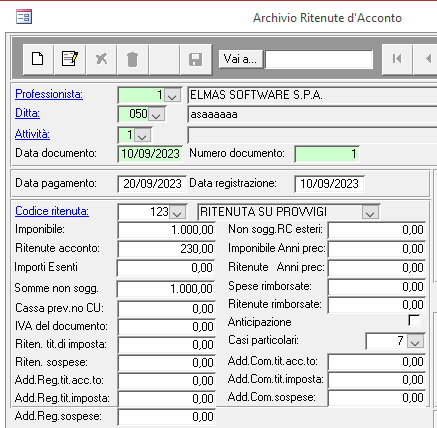
Task: Open the Professionista link
Action: pos(49,94)
